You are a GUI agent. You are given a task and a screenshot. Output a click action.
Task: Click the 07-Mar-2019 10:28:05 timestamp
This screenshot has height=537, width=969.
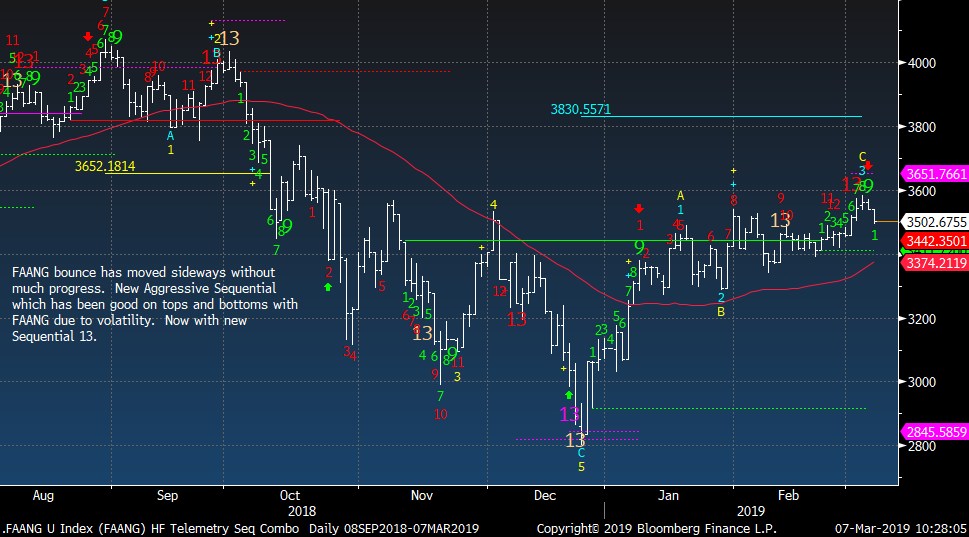pyautogui.click(x=900, y=529)
